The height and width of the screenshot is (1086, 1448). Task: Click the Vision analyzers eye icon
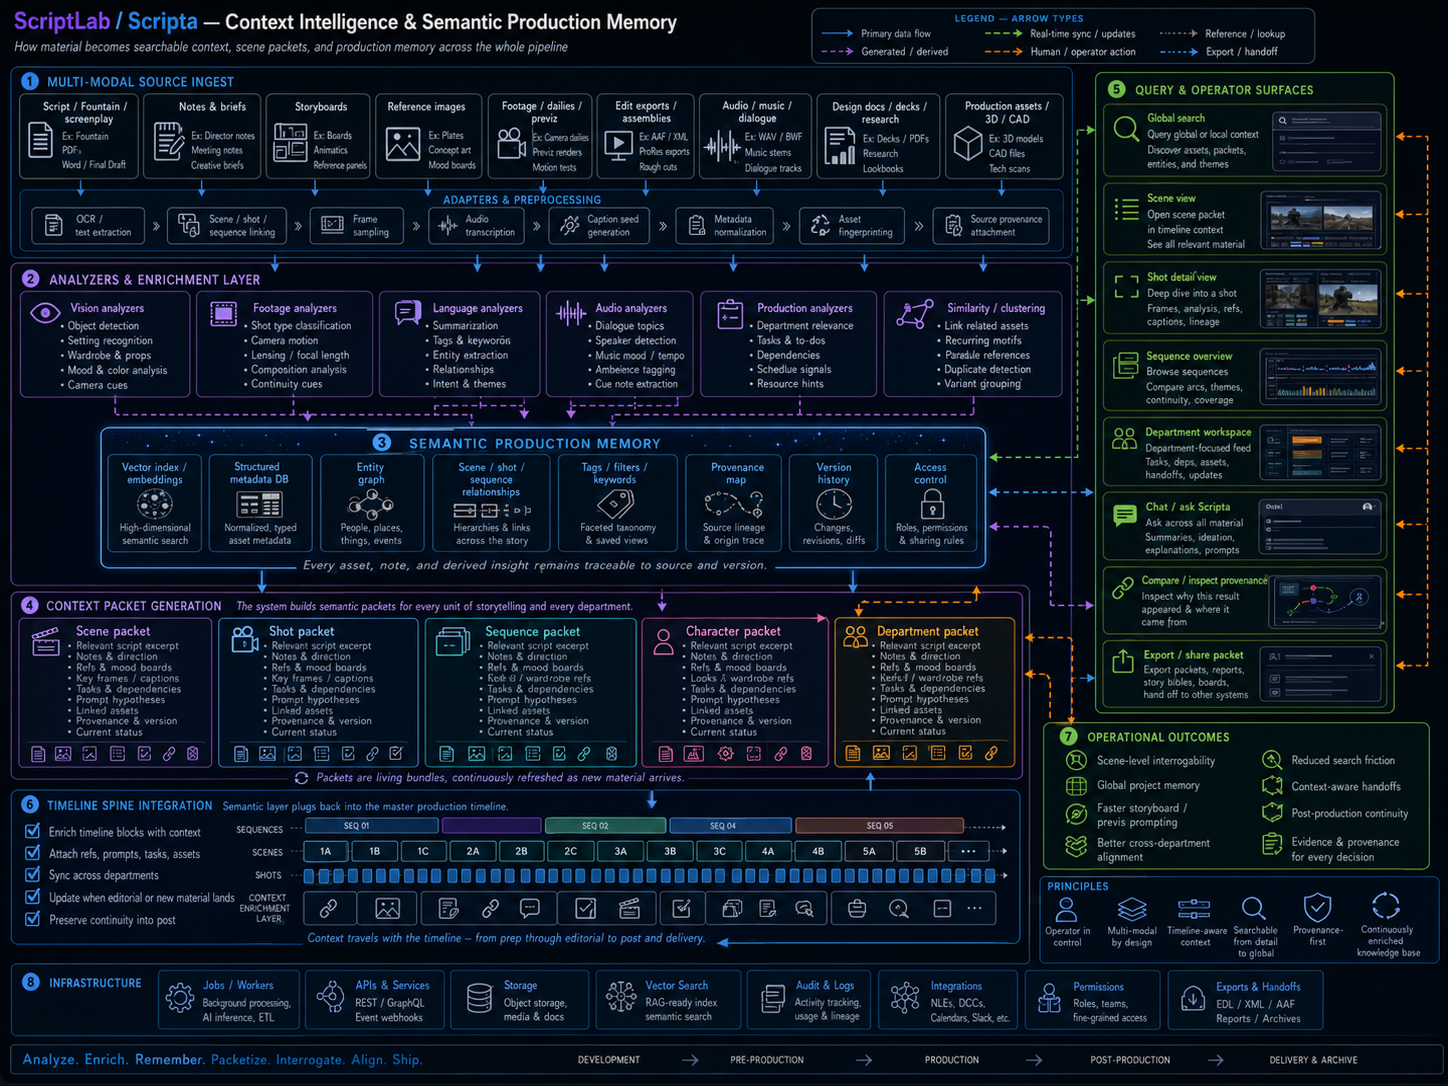click(45, 313)
